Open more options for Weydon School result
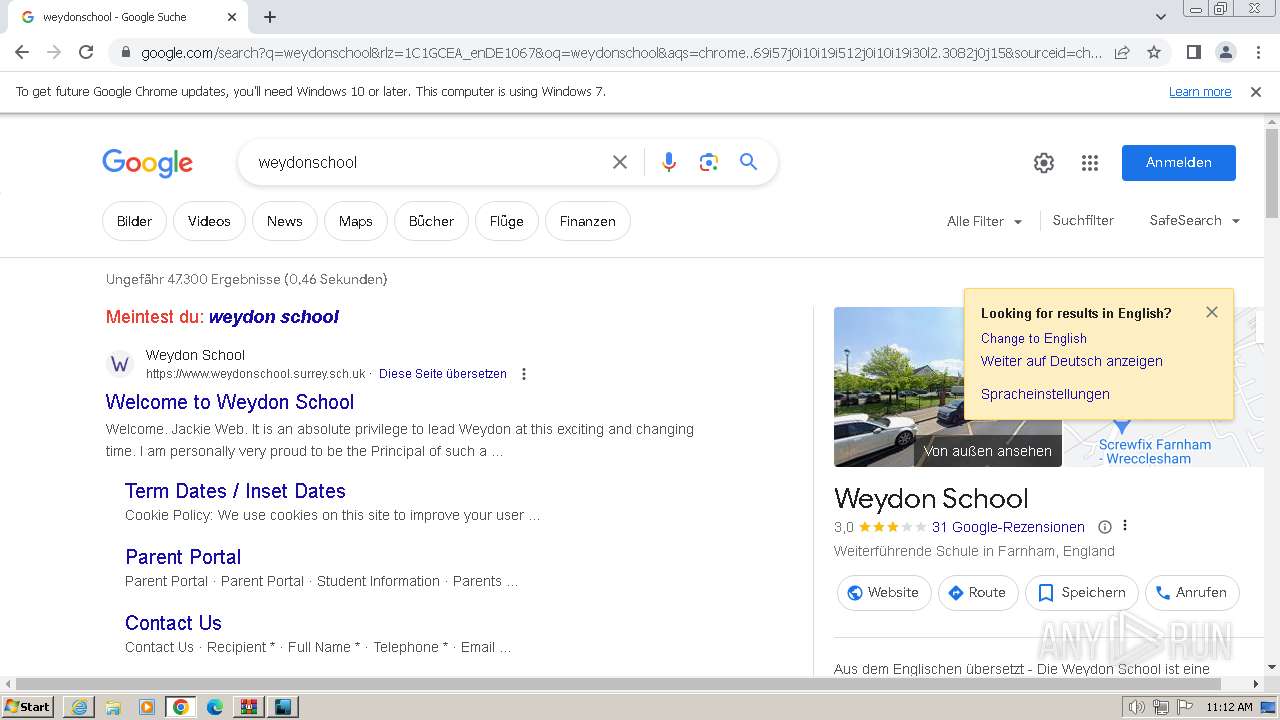This screenshot has width=1280, height=720. point(523,374)
